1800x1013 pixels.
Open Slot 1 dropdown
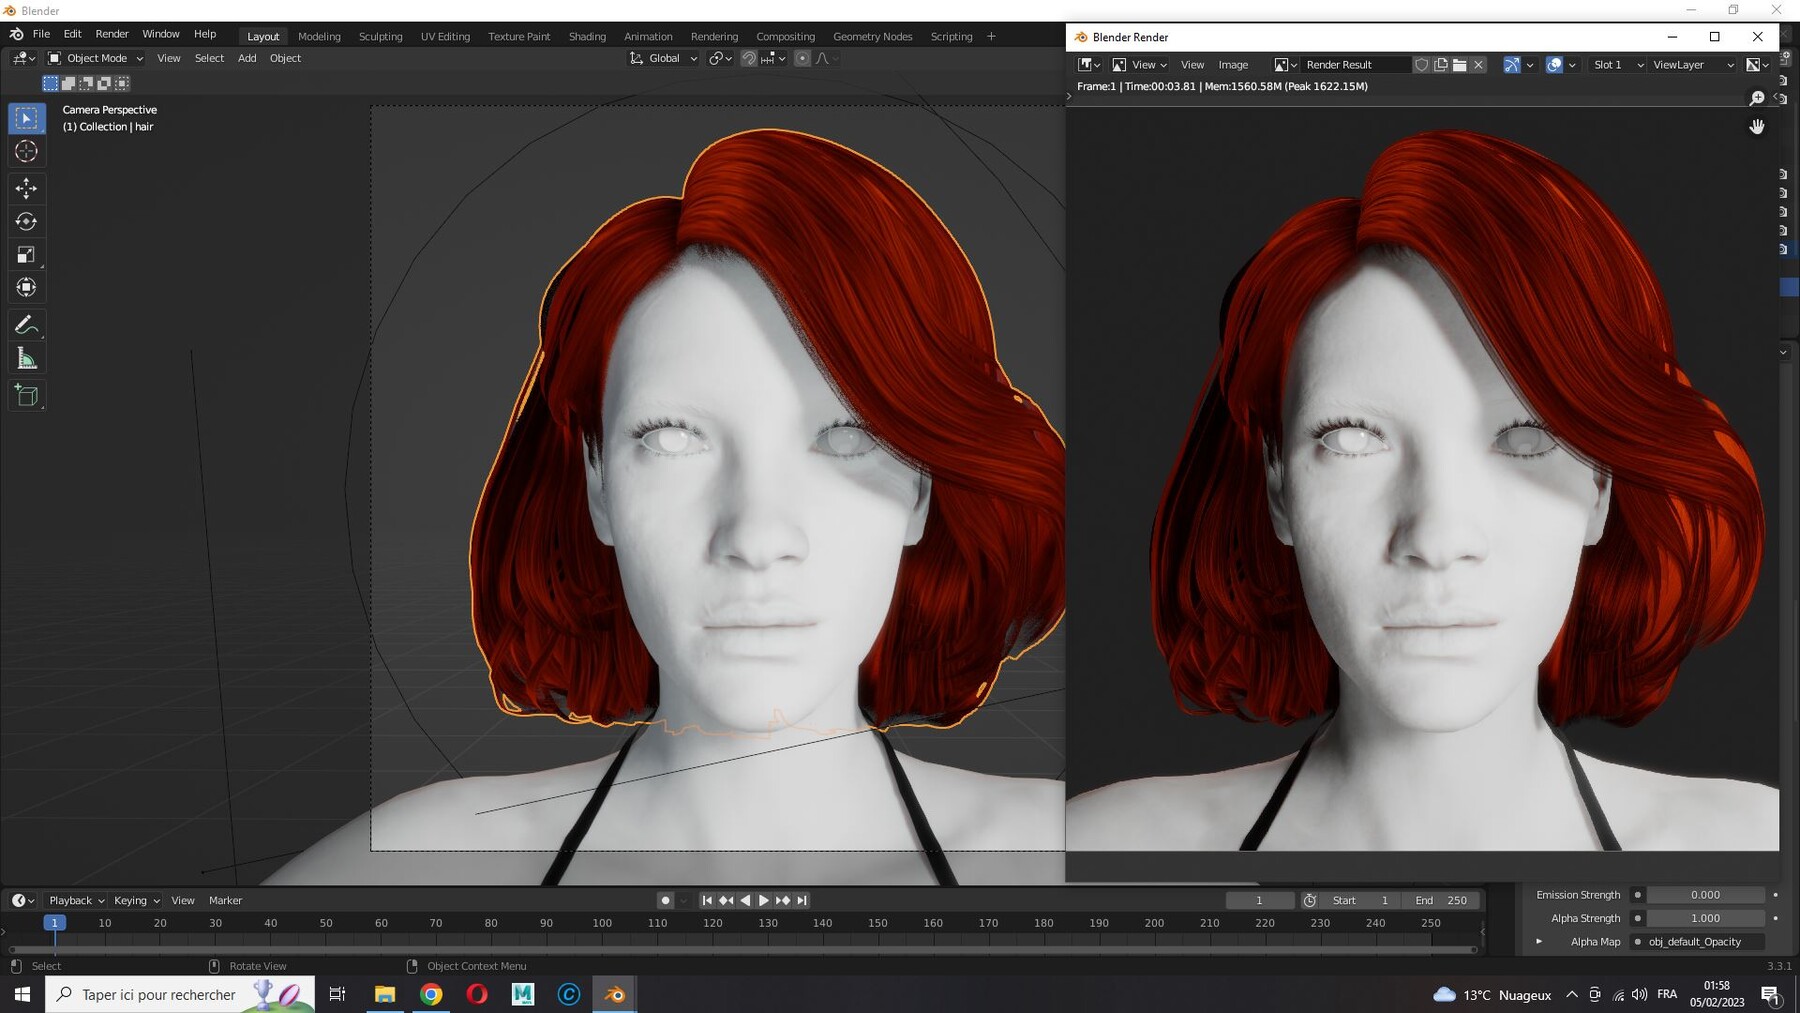tap(1616, 64)
